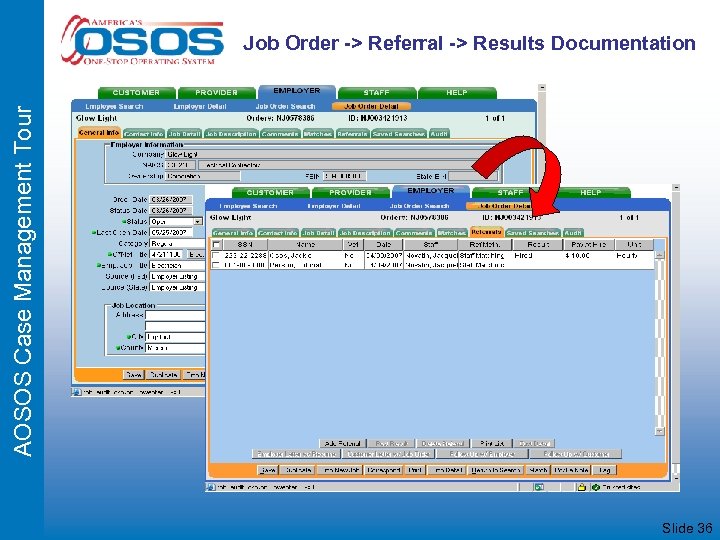Open Referrals sub-tab in the back window
The image size is (720, 540).
[x=352, y=134]
